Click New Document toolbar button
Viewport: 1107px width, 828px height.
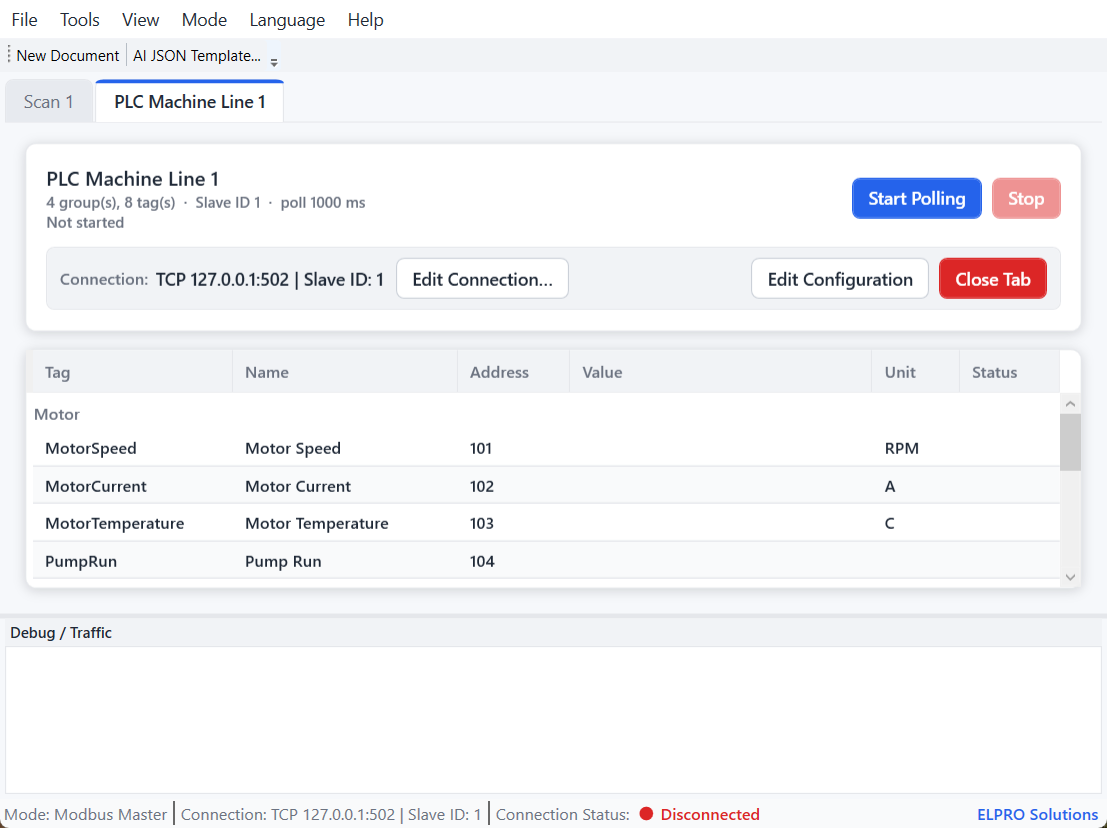coord(68,56)
